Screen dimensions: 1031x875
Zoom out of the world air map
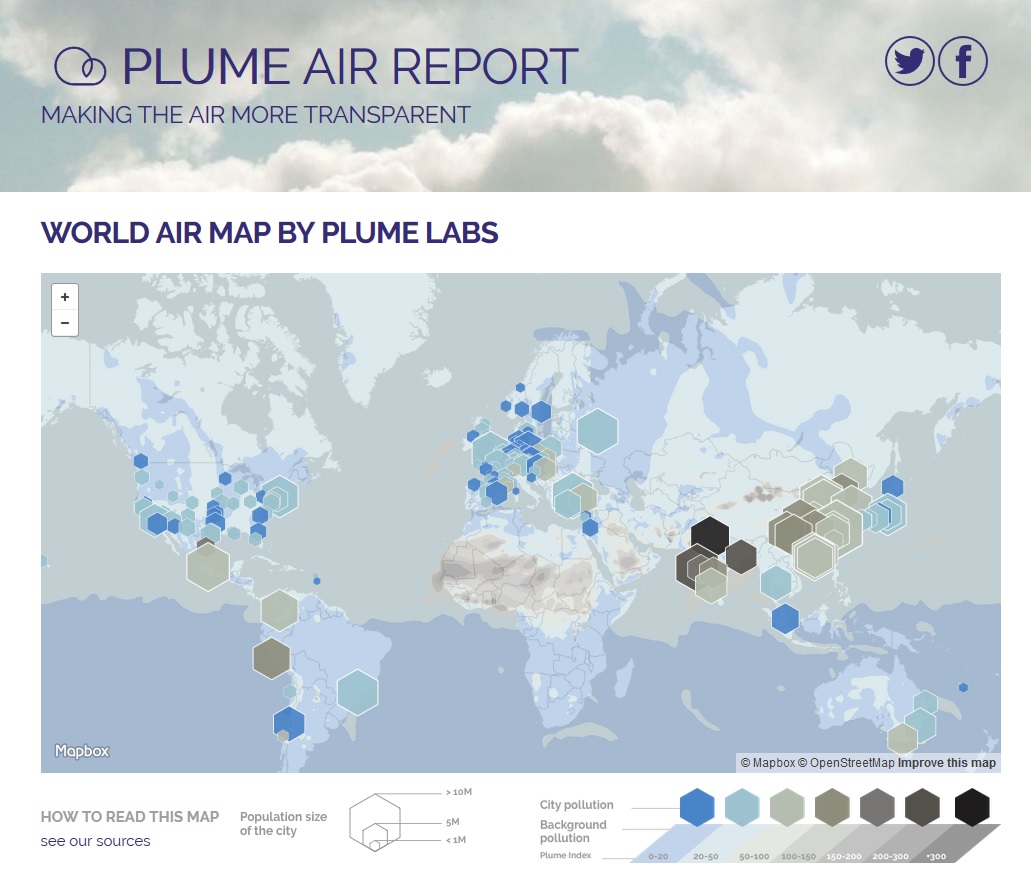65,323
